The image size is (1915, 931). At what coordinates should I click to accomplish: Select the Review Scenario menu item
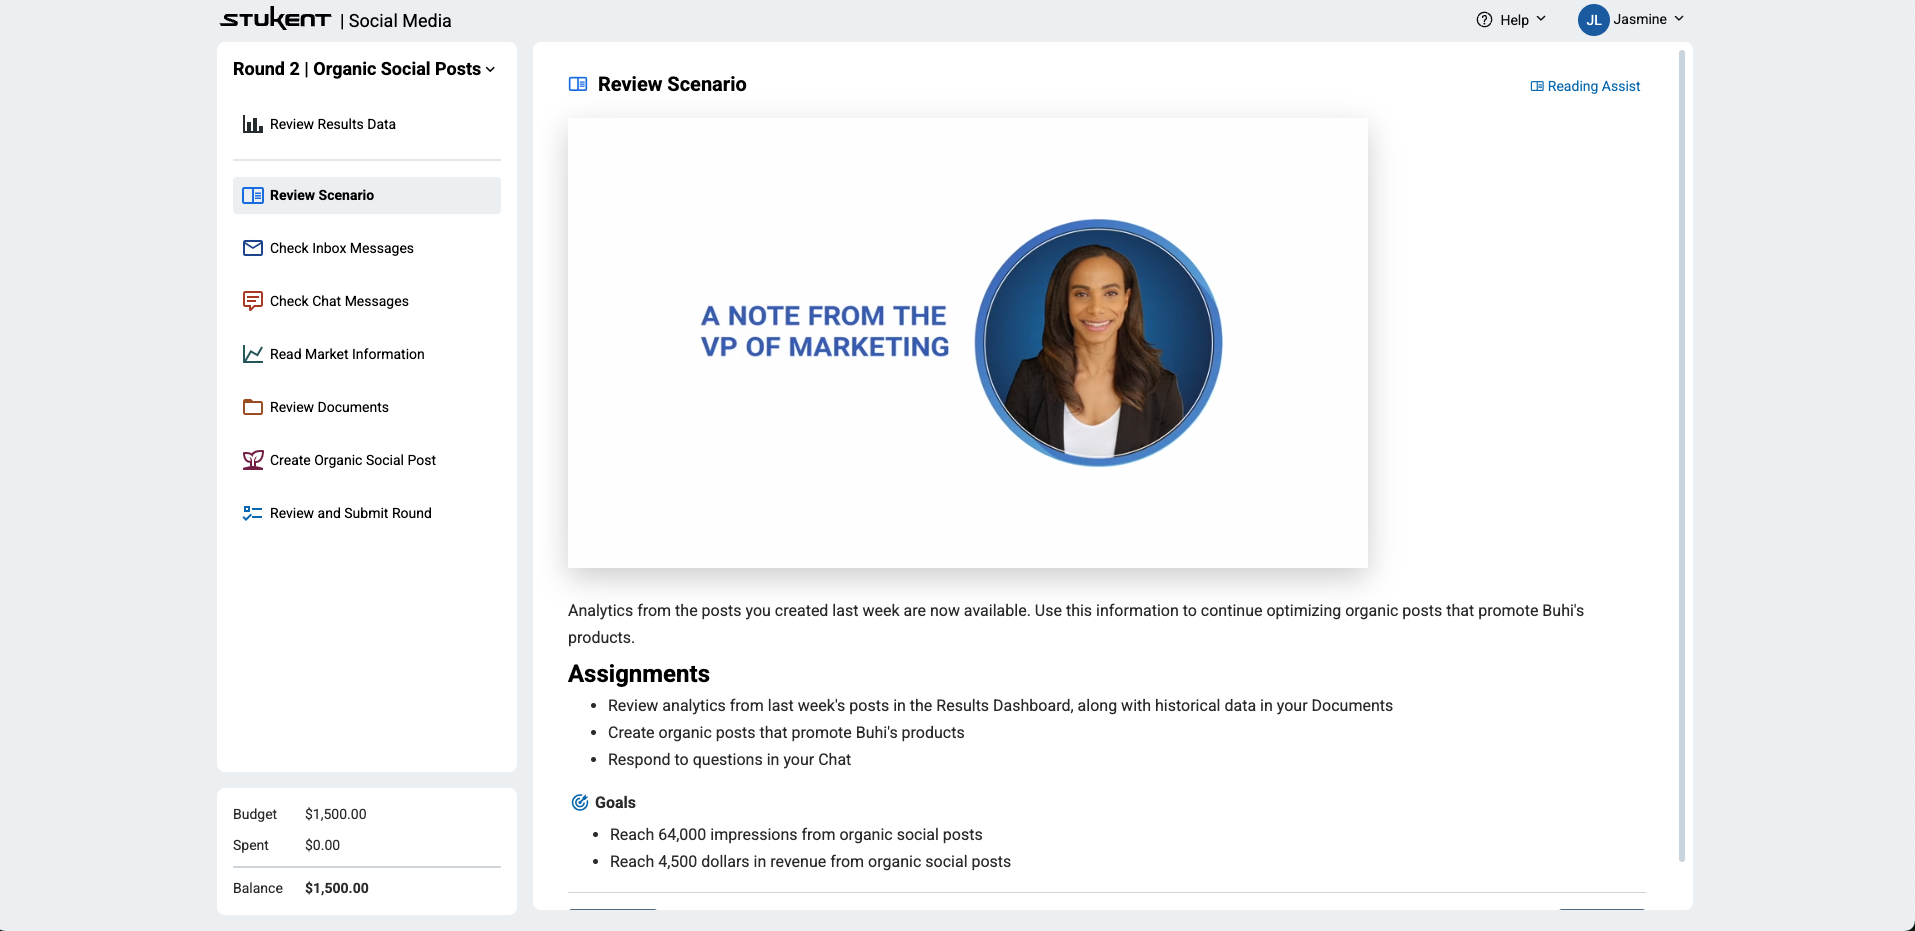[367, 195]
